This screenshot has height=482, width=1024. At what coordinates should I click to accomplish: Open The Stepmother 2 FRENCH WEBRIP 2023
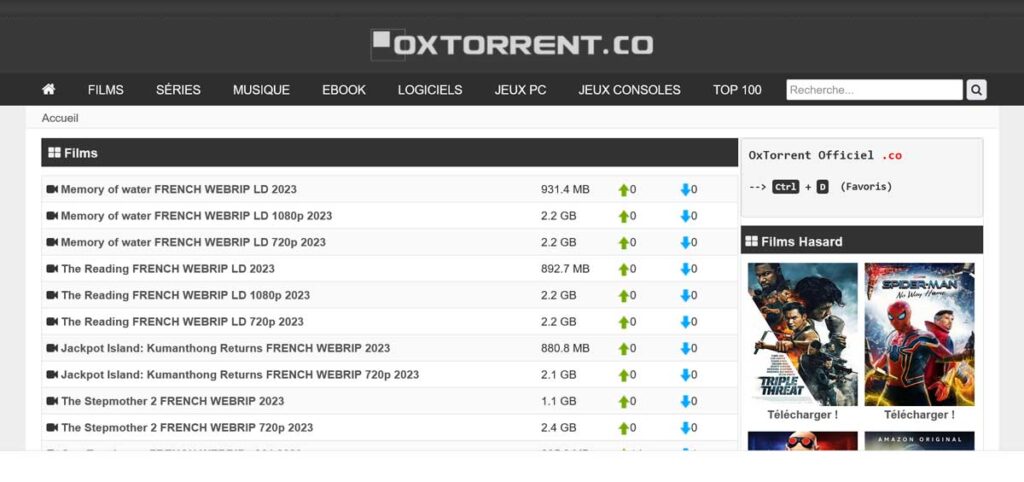point(172,401)
